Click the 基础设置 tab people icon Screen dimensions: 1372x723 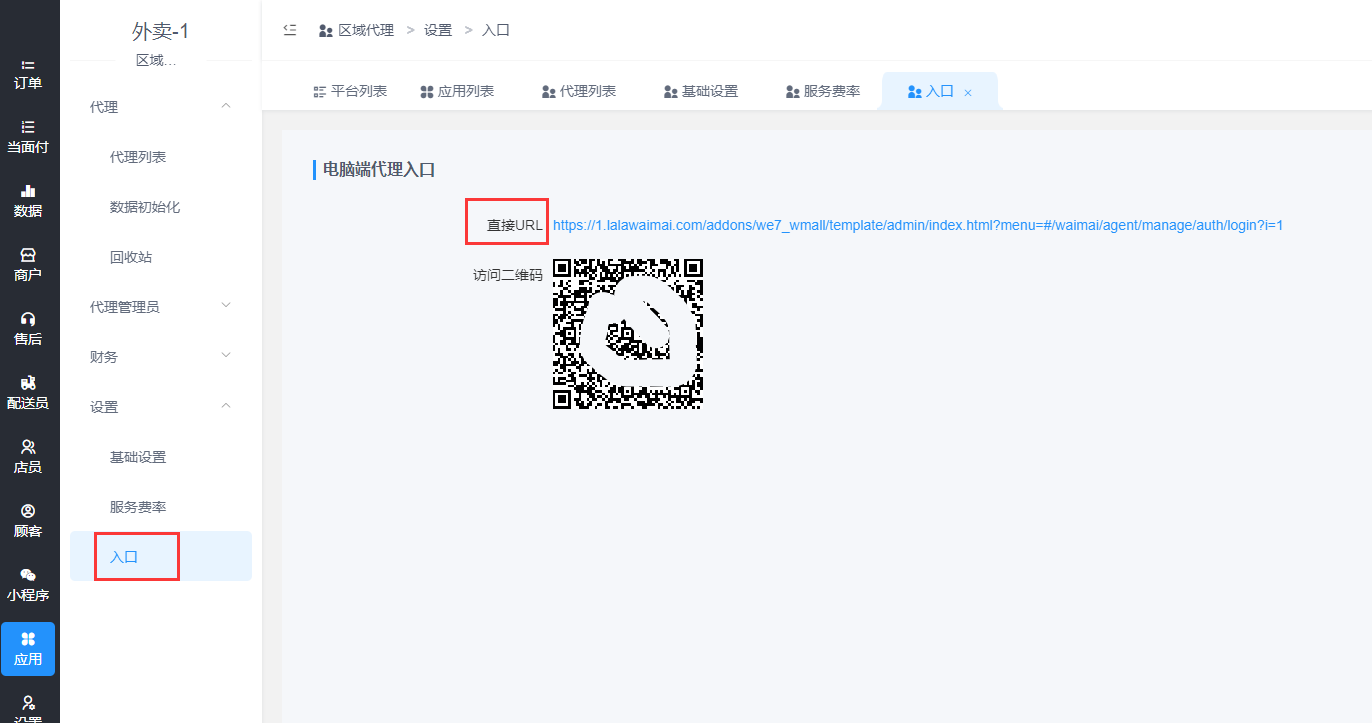pos(671,92)
